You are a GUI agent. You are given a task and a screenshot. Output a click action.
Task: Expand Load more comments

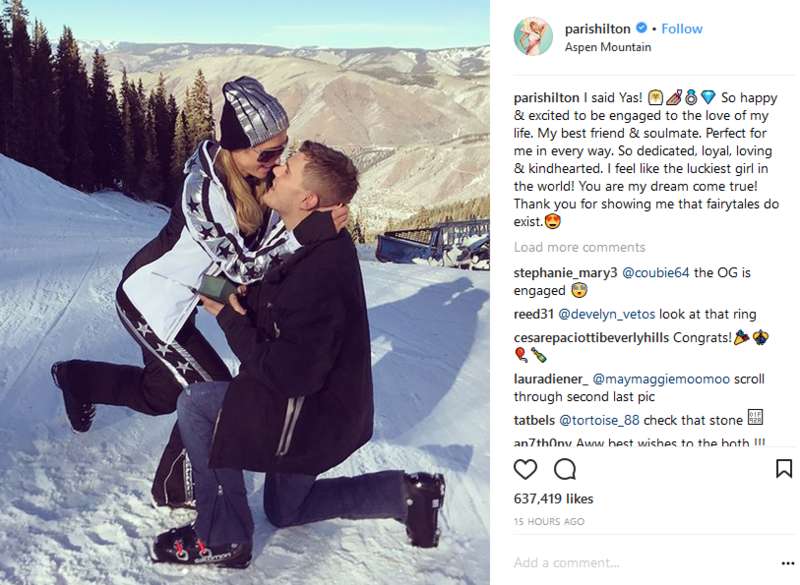[x=579, y=247]
